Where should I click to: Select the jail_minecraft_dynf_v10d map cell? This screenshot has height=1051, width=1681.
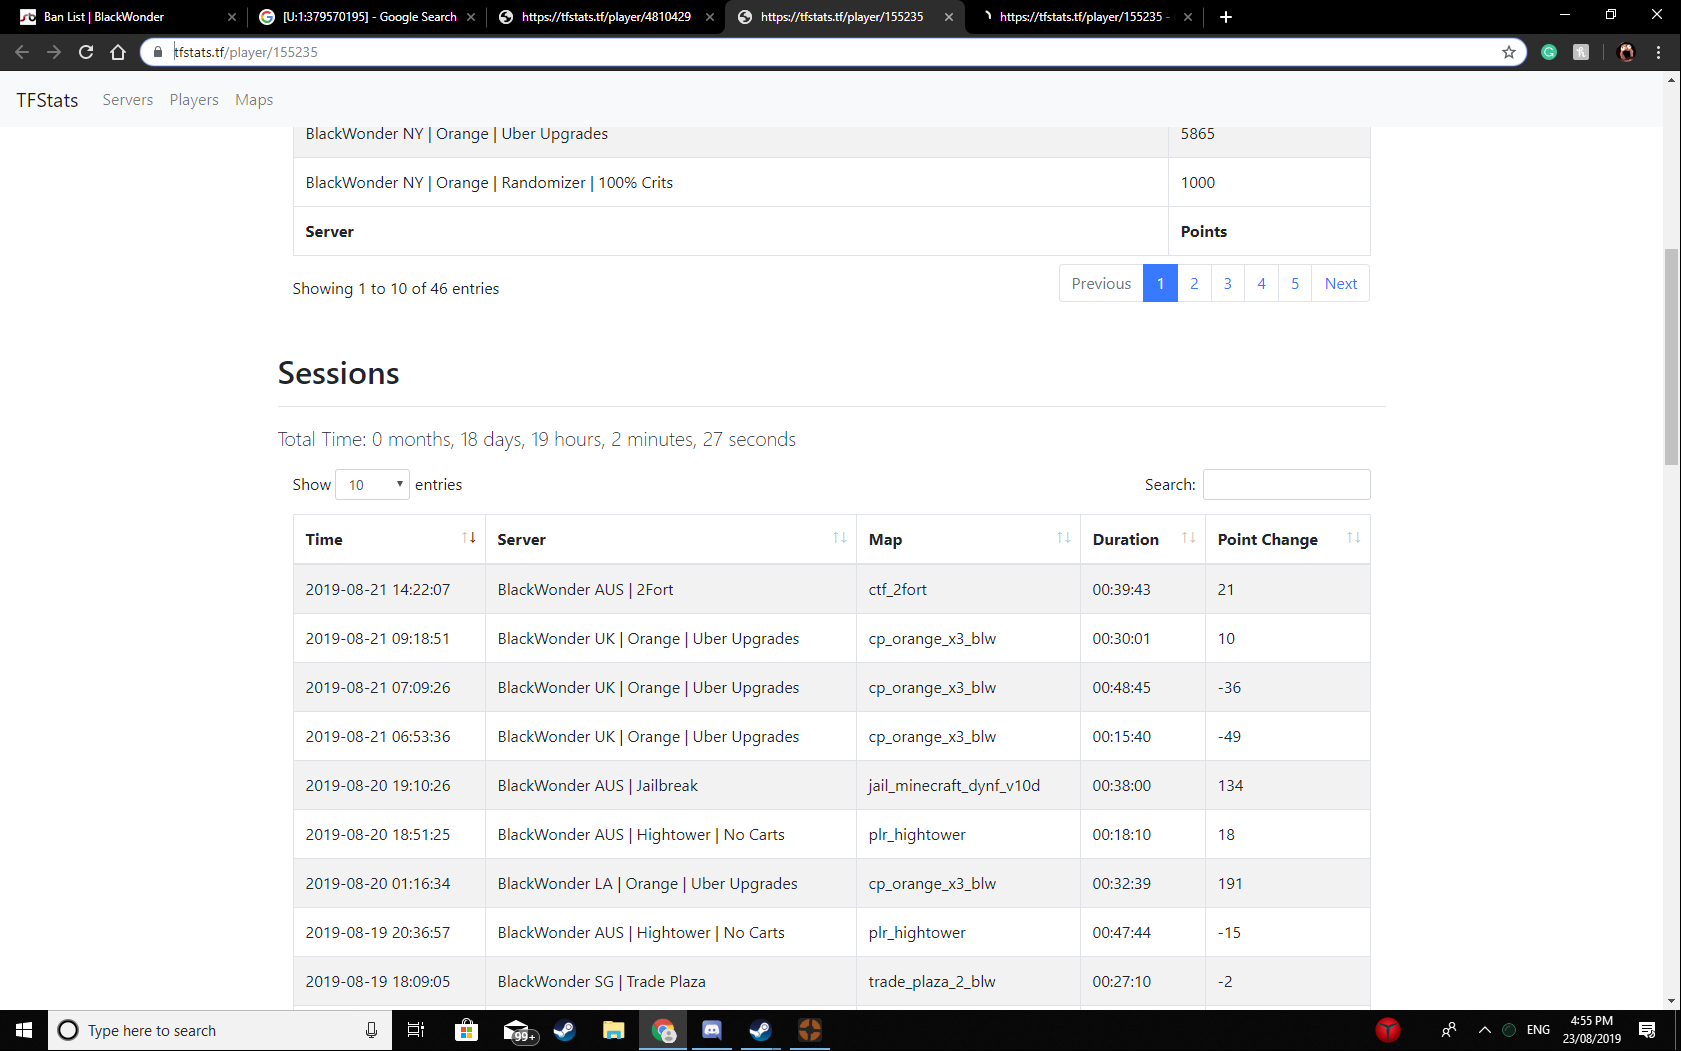tap(968, 785)
